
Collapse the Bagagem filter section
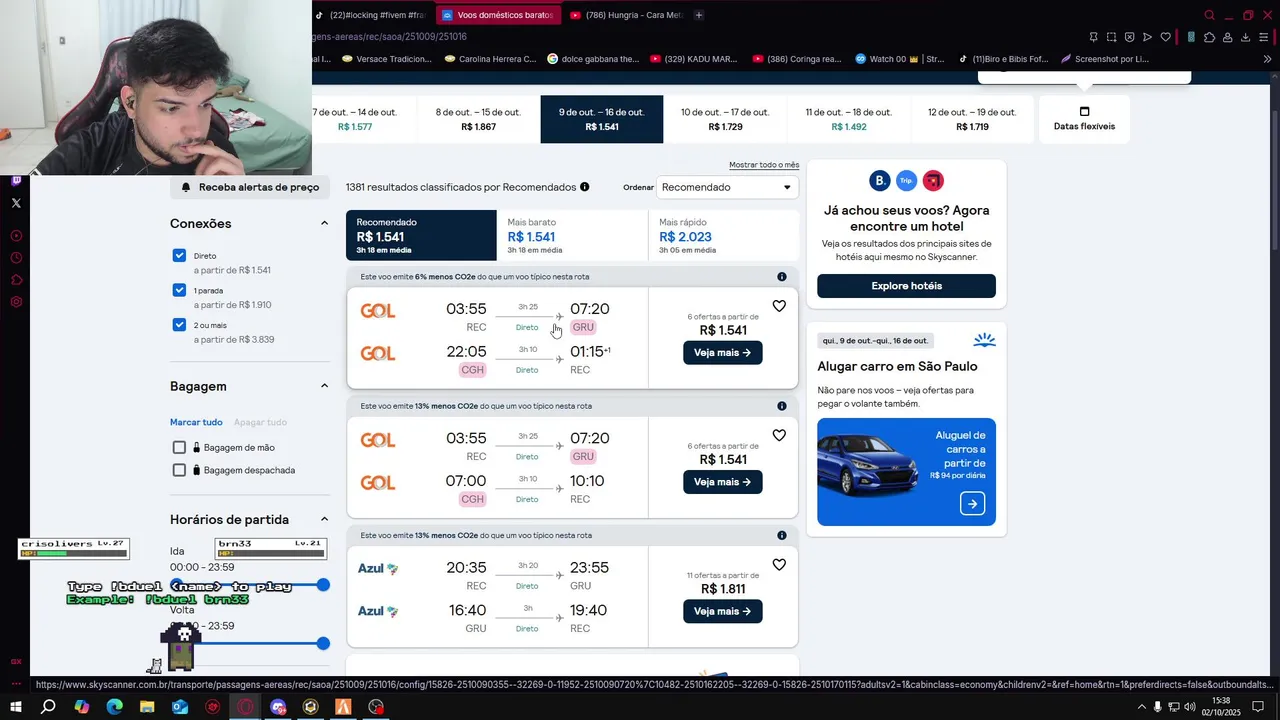point(324,386)
